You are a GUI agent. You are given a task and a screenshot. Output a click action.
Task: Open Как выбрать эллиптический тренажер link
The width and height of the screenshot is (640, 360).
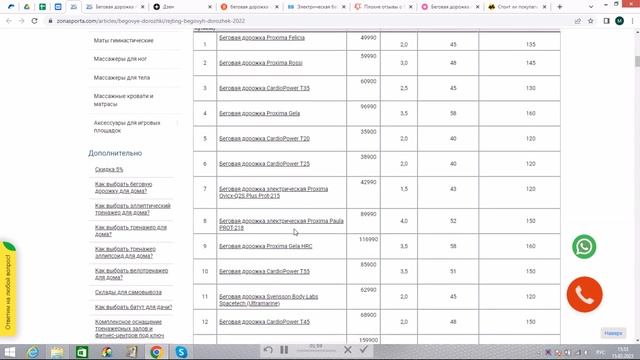(x=133, y=209)
